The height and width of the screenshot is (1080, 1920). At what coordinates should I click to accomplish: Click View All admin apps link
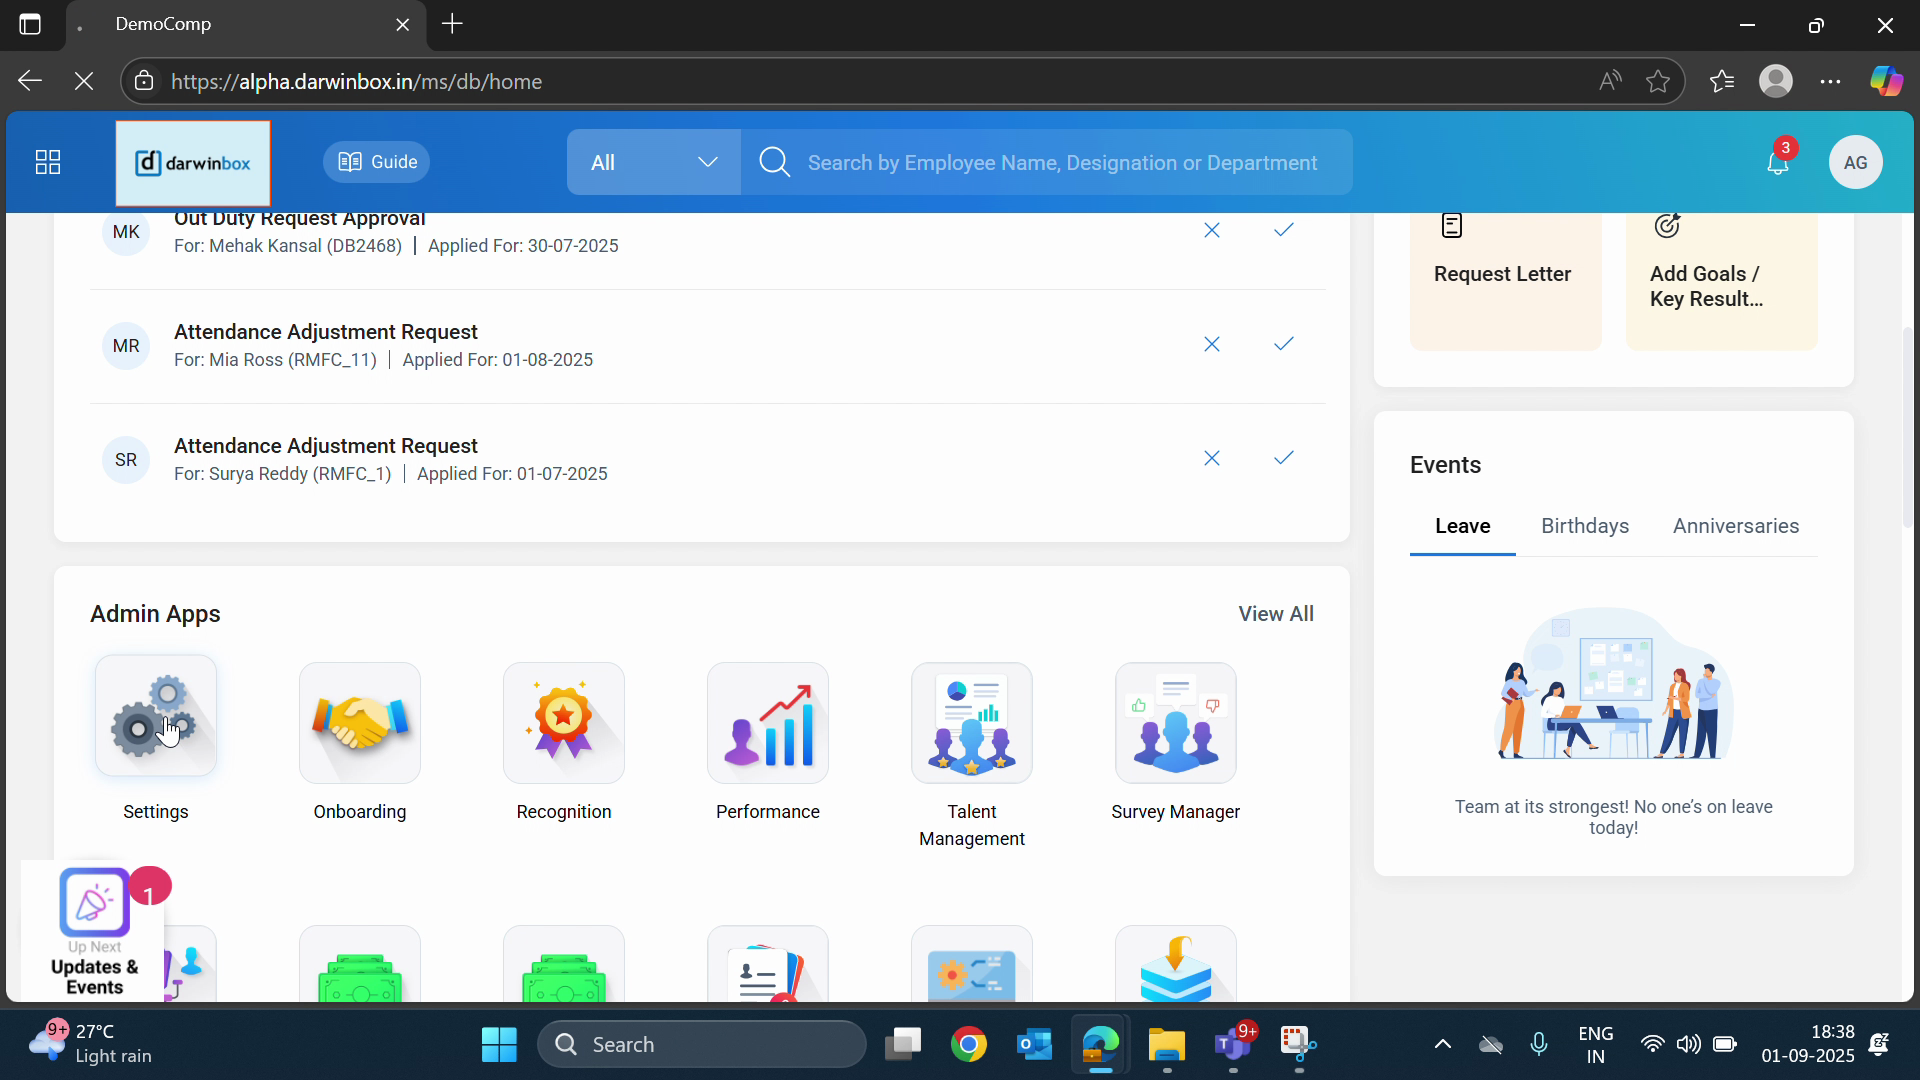click(x=1276, y=614)
